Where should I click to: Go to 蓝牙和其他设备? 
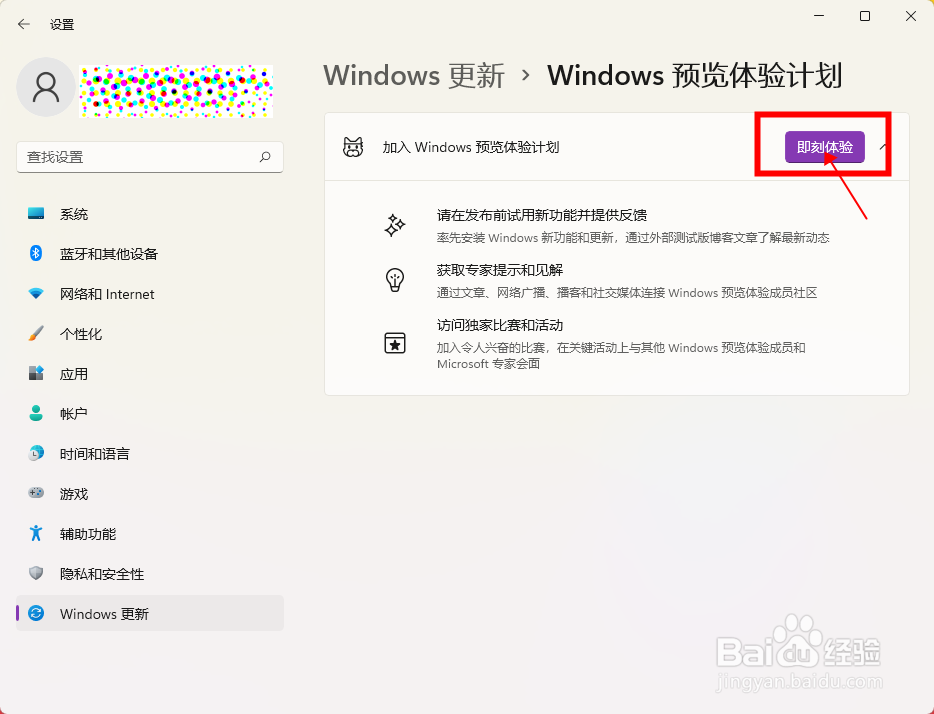pos(150,254)
